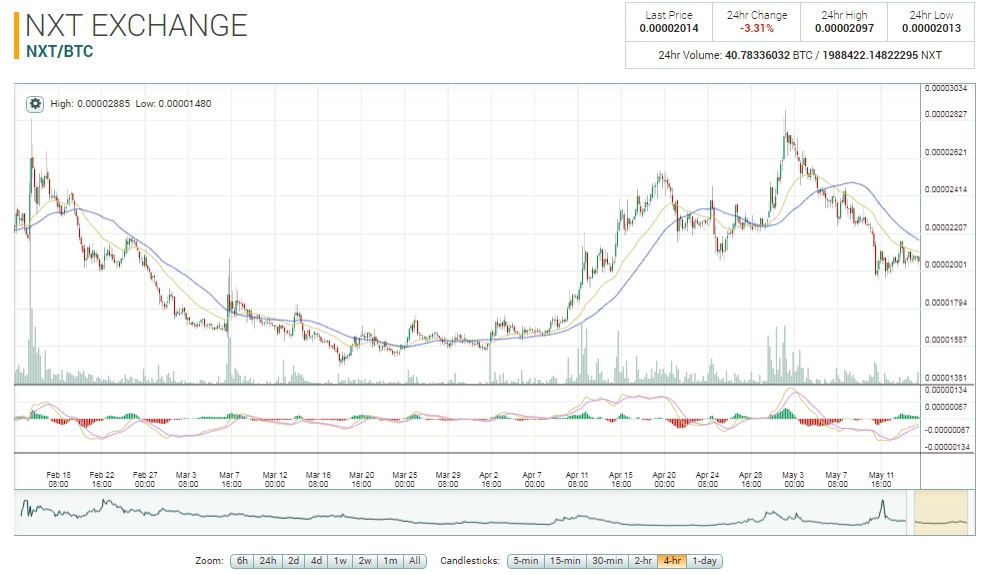Click the 24hr Low value 0.00002013
Viewport: 996px width, 575px height.
tap(931, 29)
